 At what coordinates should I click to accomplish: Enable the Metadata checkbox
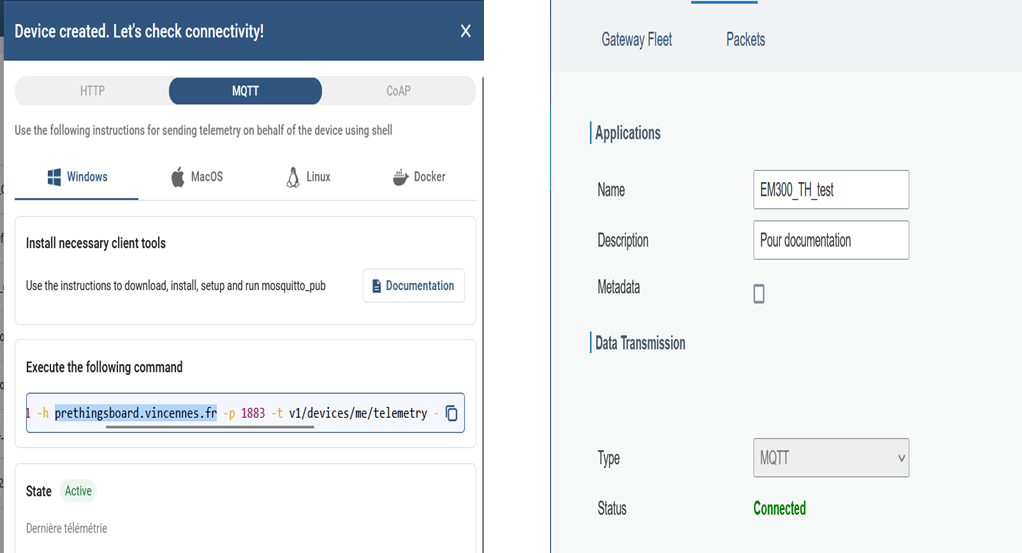pos(759,293)
